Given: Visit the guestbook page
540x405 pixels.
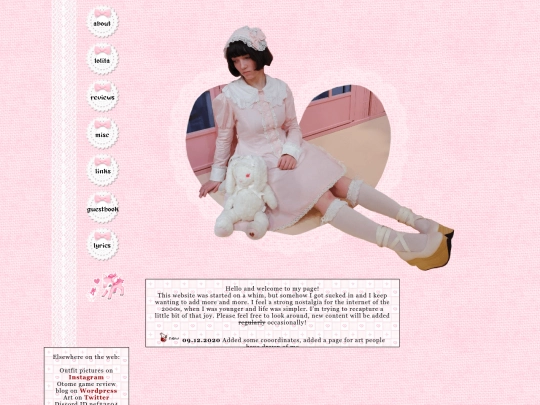Looking at the screenshot, I should [102, 208].
